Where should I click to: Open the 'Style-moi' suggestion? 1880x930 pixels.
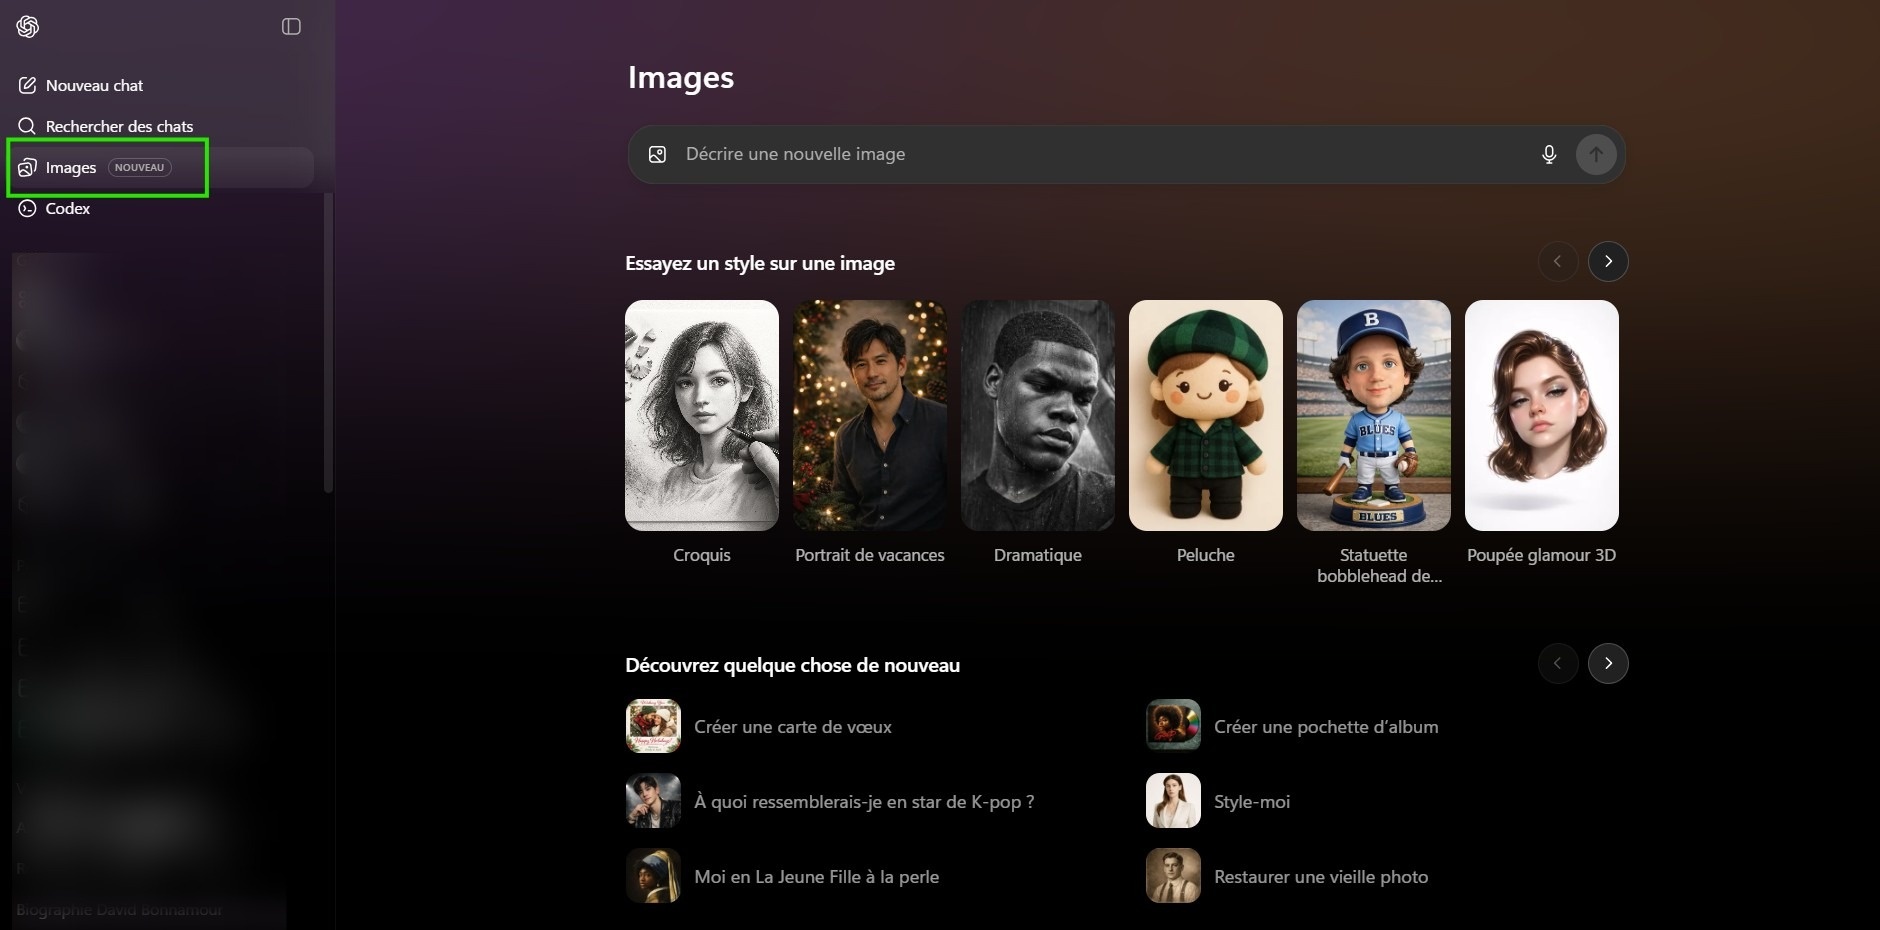[1251, 802]
